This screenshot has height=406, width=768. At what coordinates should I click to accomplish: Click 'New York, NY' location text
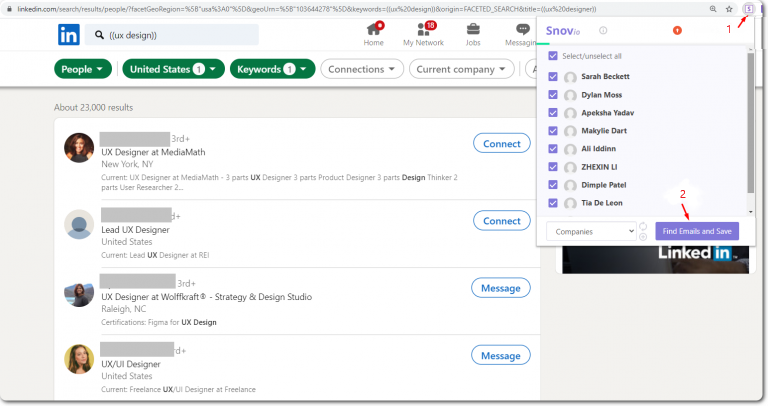[x=127, y=164]
